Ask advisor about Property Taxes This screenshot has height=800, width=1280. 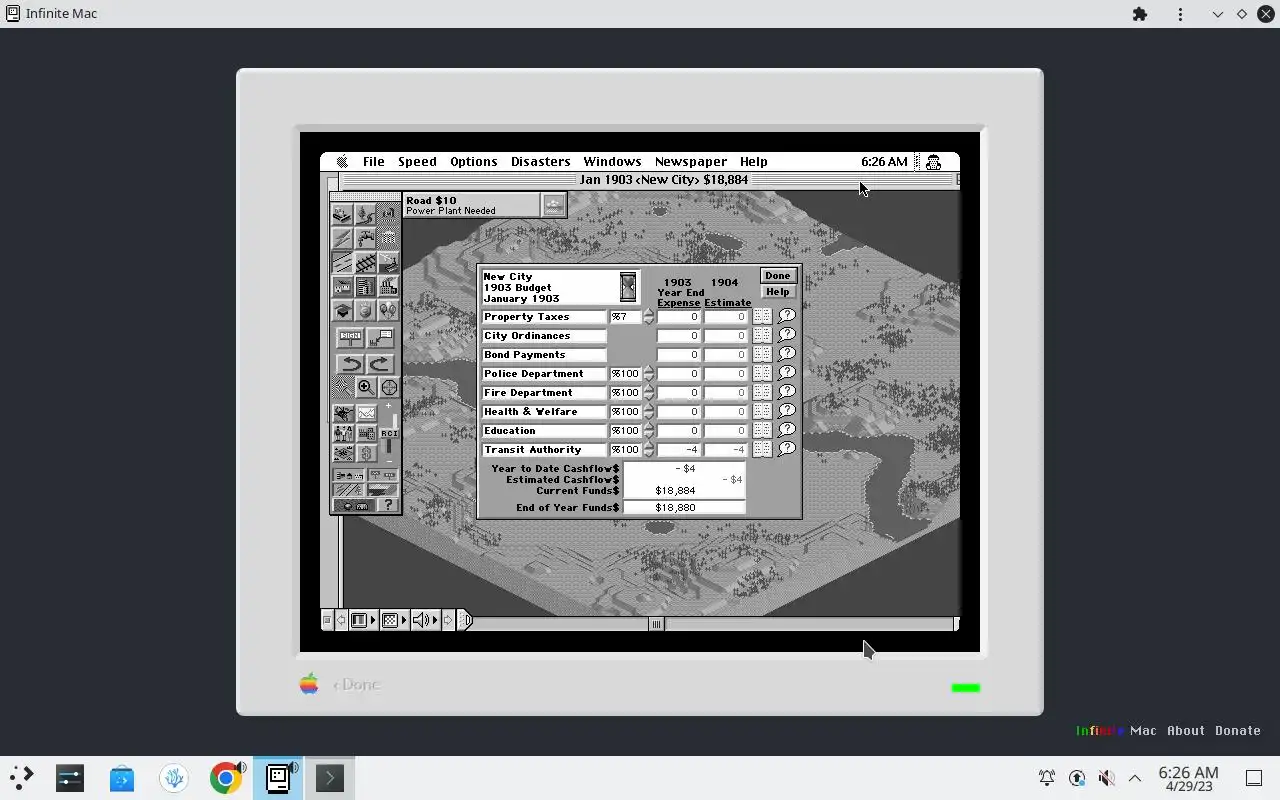click(x=787, y=316)
